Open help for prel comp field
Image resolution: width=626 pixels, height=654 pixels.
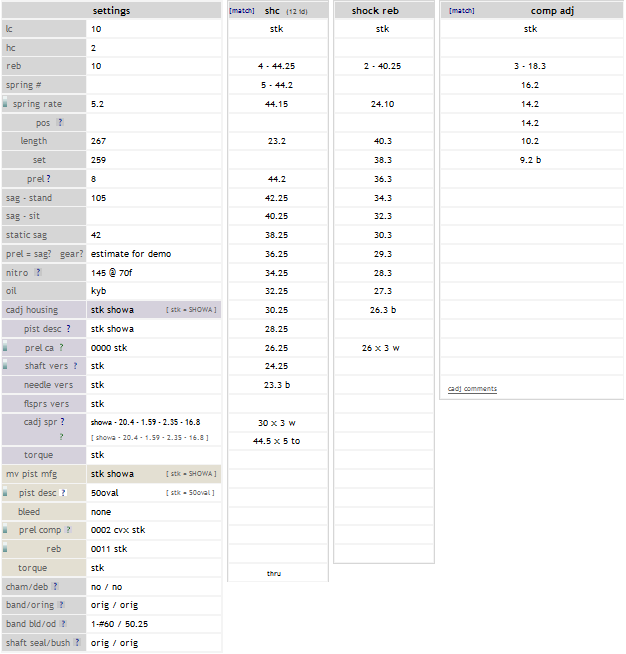click(x=67, y=530)
